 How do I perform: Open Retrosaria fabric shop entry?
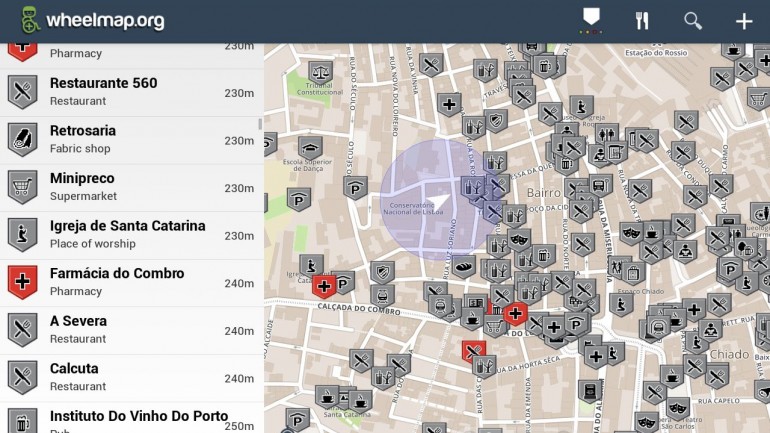click(x=132, y=140)
